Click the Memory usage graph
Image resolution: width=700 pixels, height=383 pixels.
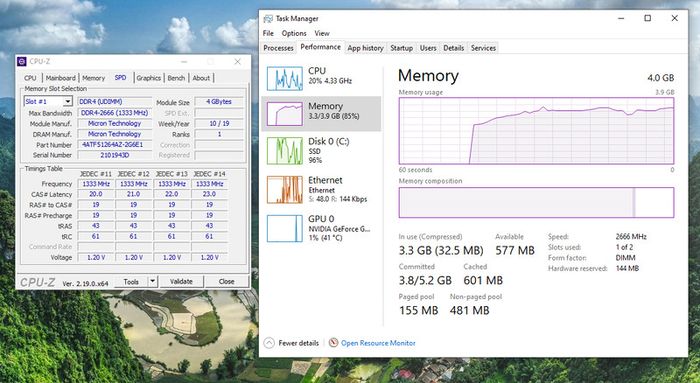[x=536, y=131]
